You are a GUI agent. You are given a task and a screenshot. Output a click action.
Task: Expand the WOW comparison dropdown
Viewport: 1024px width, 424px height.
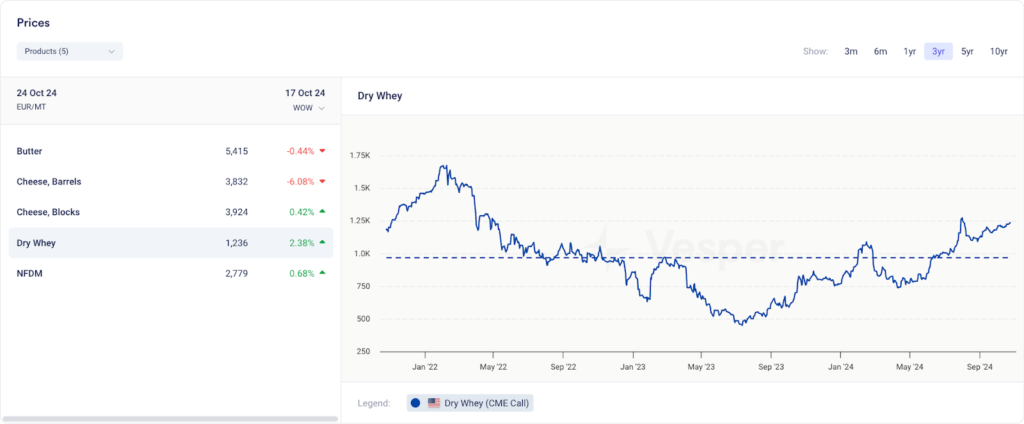(x=309, y=108)
